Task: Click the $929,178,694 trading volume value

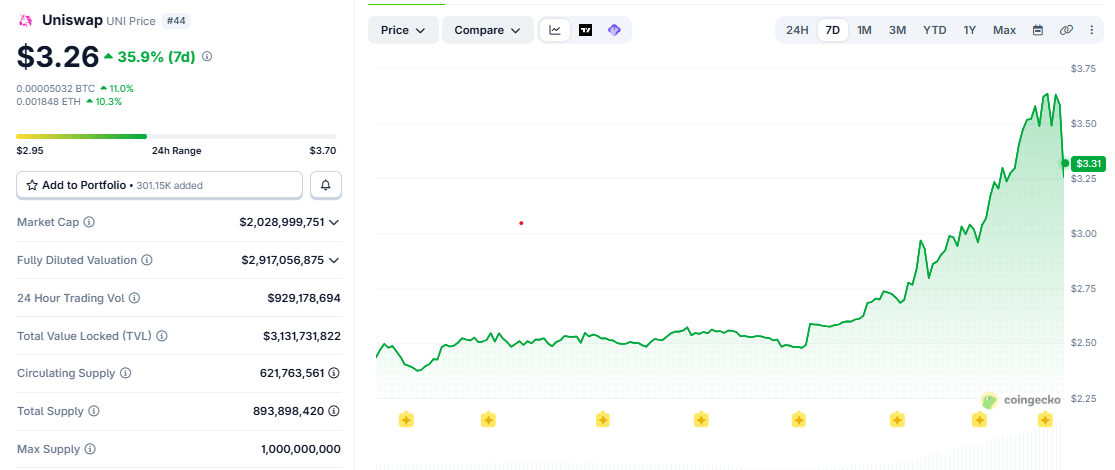Action: [304, 298]
